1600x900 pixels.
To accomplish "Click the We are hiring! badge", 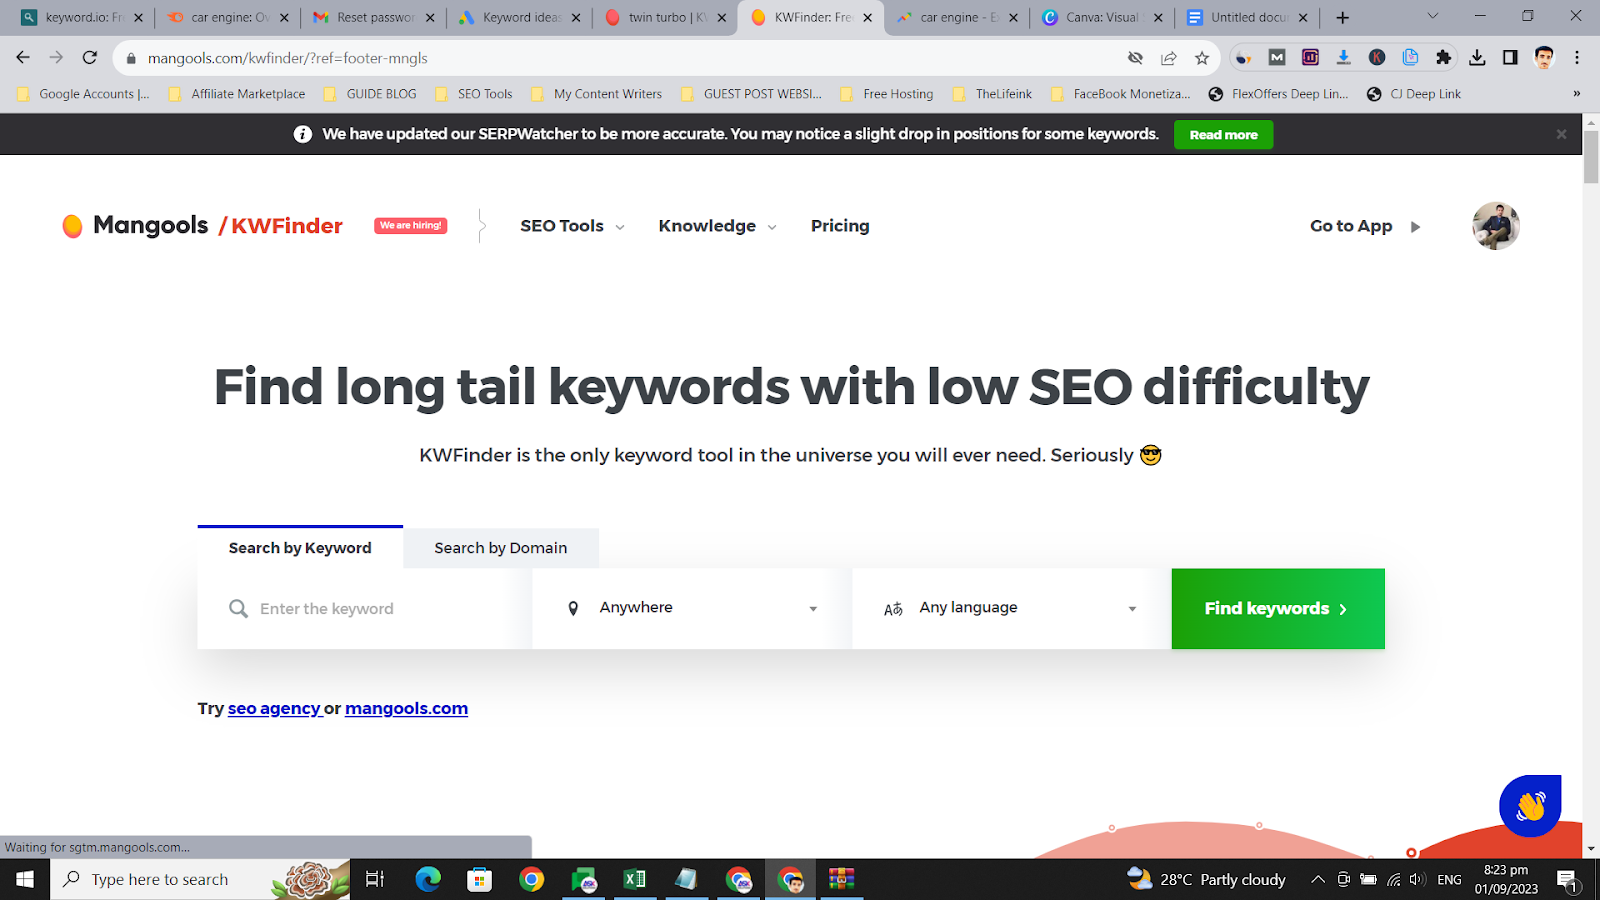I will coord(411,225).
